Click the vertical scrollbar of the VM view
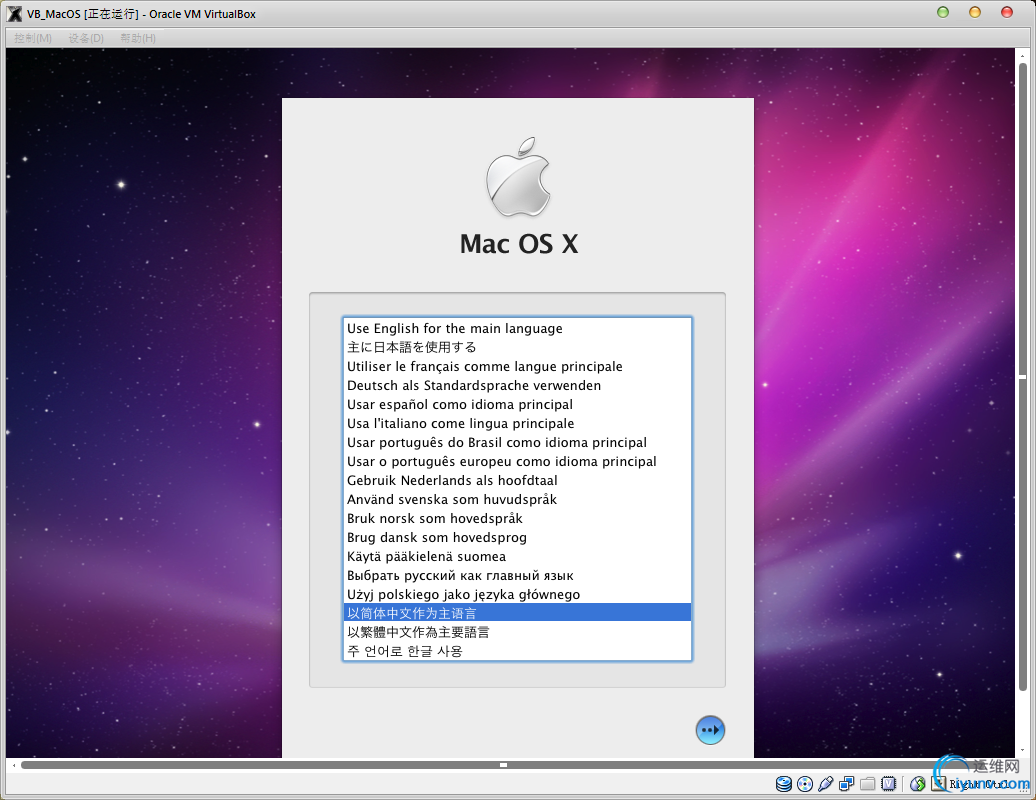Viewport: 1036px width, 800px height. pyautogui.click(x=1023, y=377)
